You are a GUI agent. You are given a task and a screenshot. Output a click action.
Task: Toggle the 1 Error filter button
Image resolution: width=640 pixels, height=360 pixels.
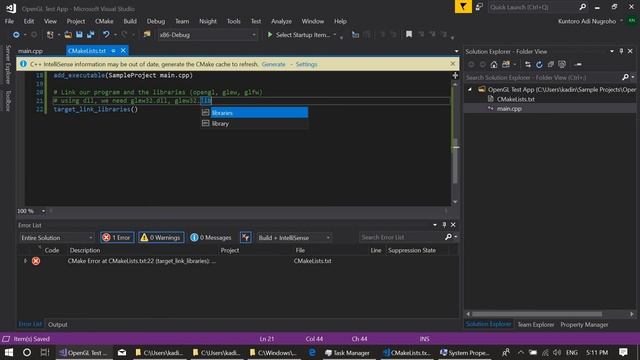[117, 238]
